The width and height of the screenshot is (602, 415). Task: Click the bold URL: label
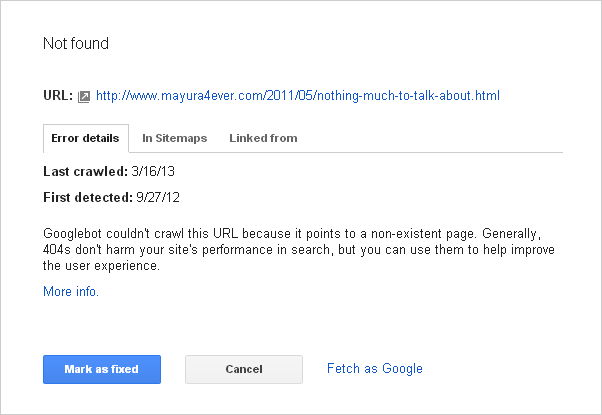point(58,96)
